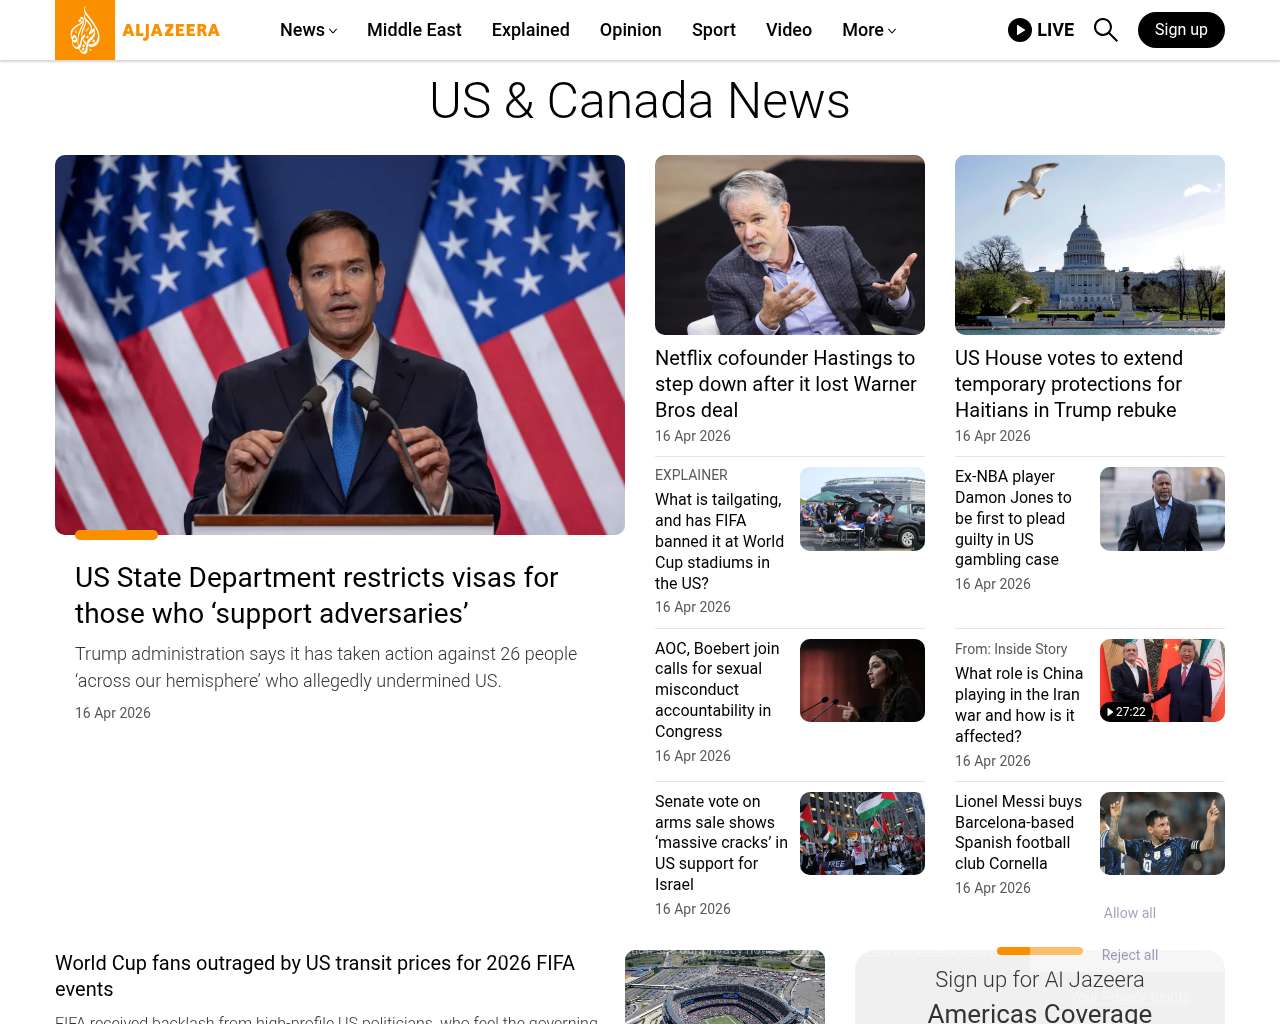Open the State Department visas headline
The width and height of the screenshot is (1280, 1024).
click(x=316, y=595)
